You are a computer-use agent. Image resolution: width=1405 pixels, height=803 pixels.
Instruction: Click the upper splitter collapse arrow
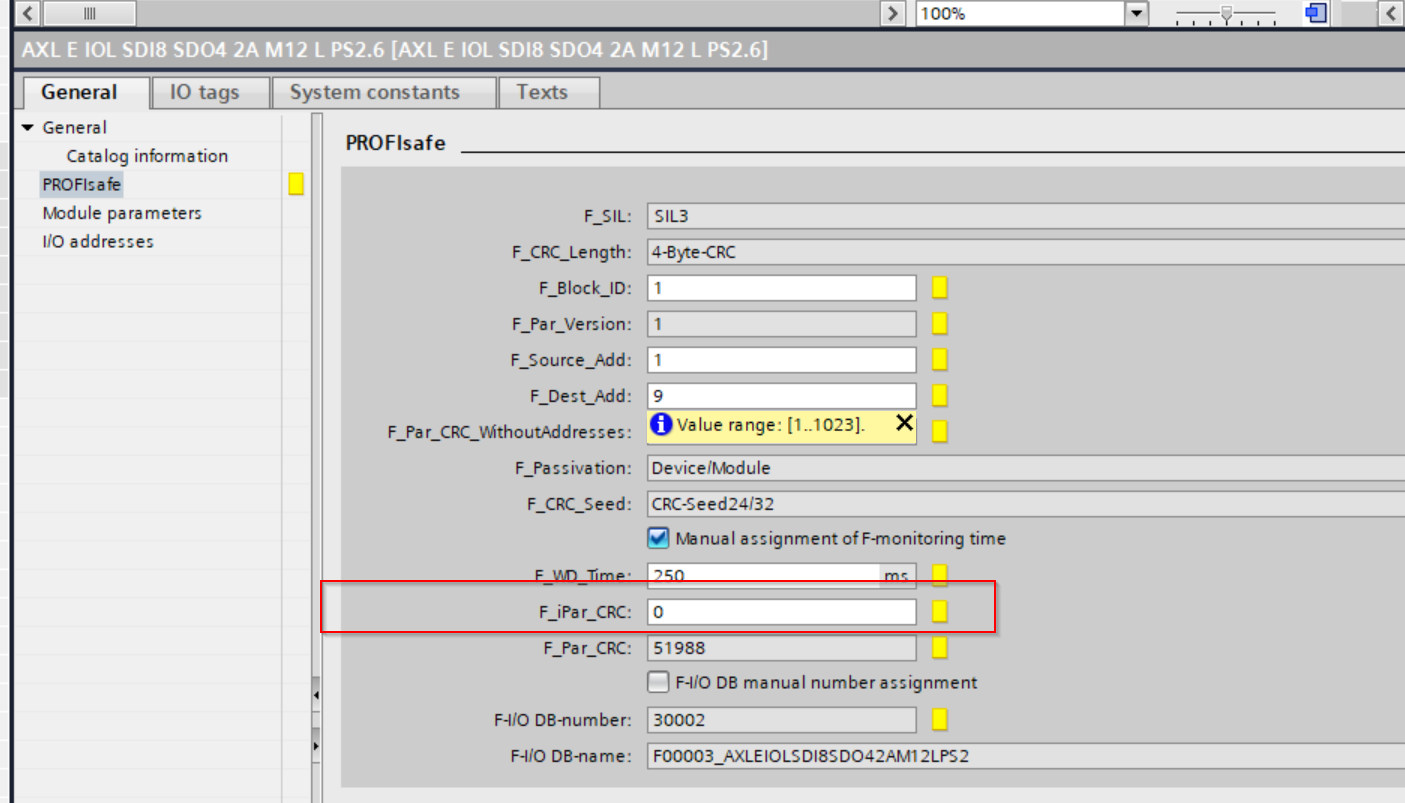(317, 693)
